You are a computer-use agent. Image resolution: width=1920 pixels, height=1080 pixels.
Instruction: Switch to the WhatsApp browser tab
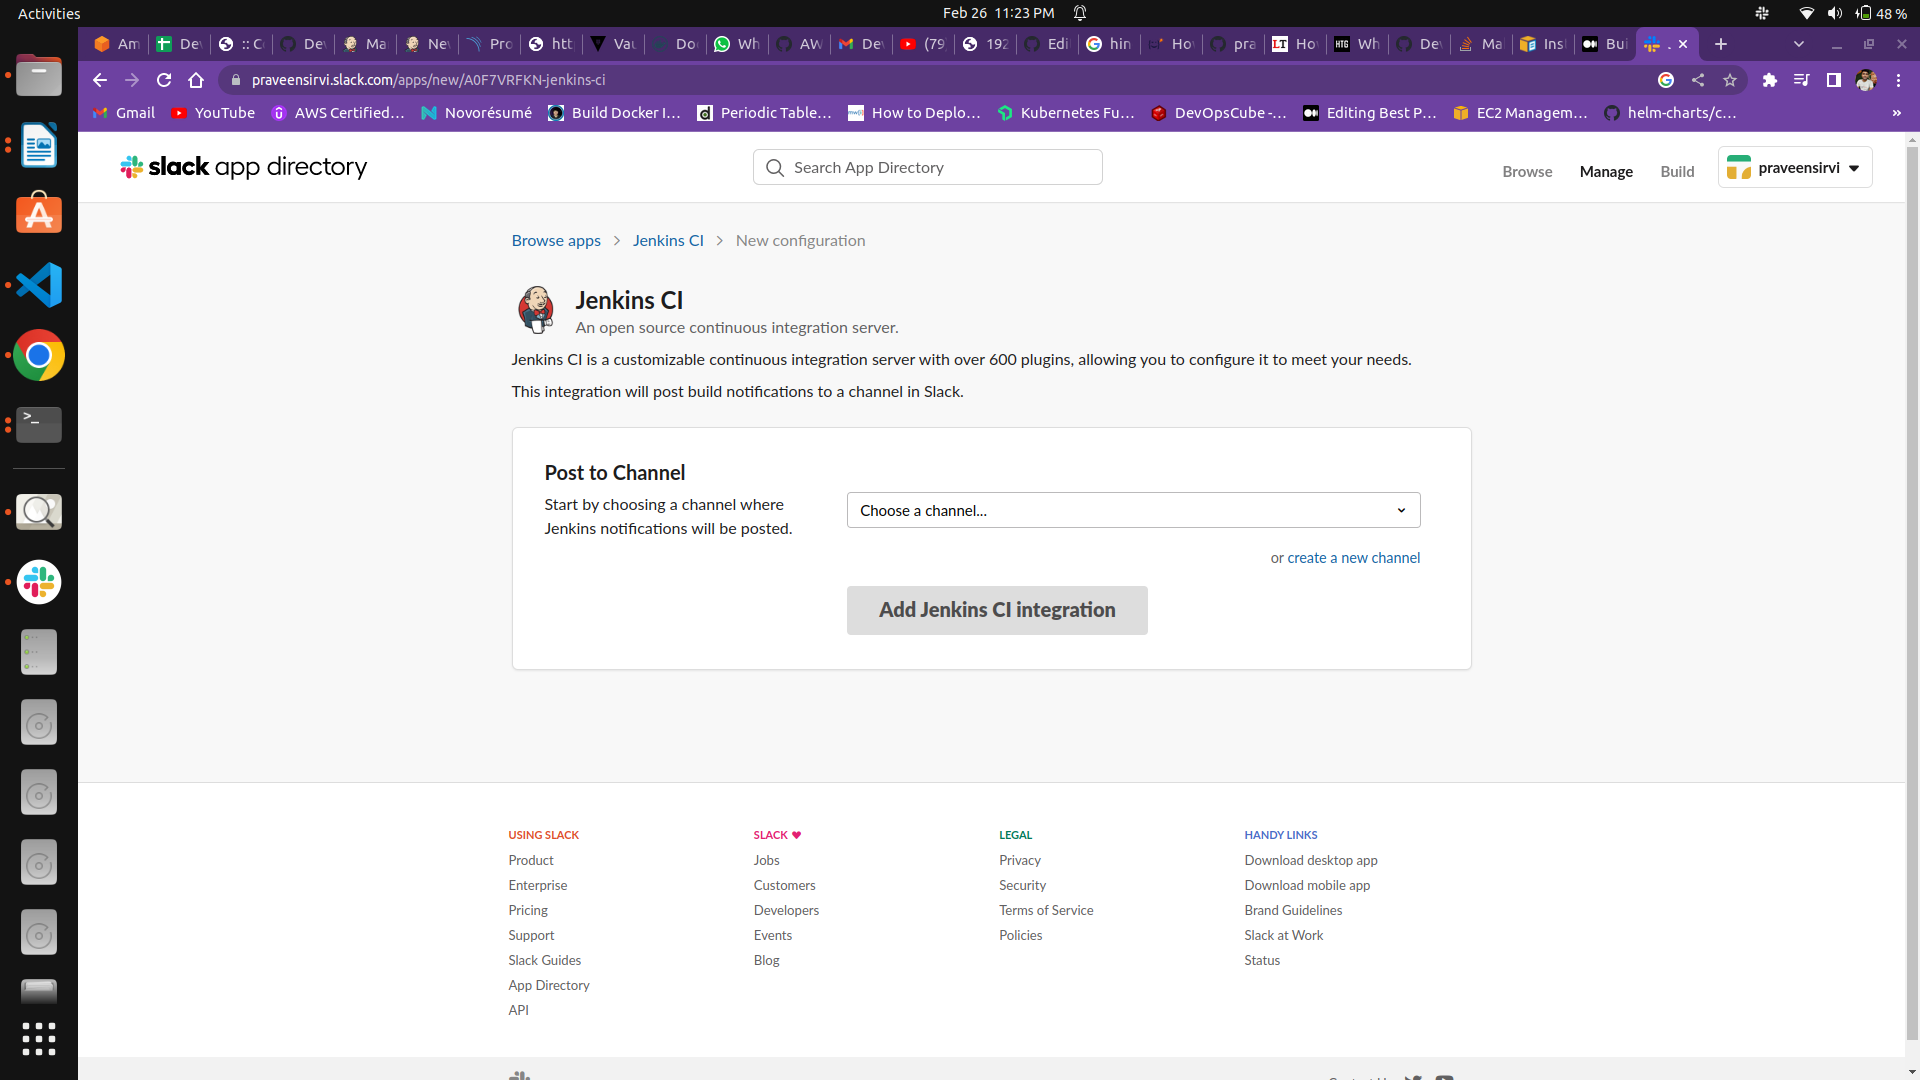point(737,44)
